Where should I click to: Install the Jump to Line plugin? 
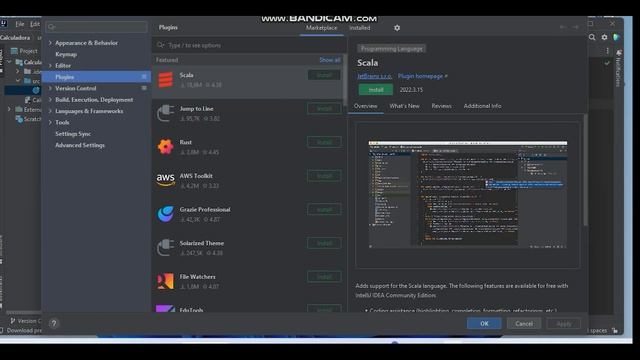pos(324,109)
